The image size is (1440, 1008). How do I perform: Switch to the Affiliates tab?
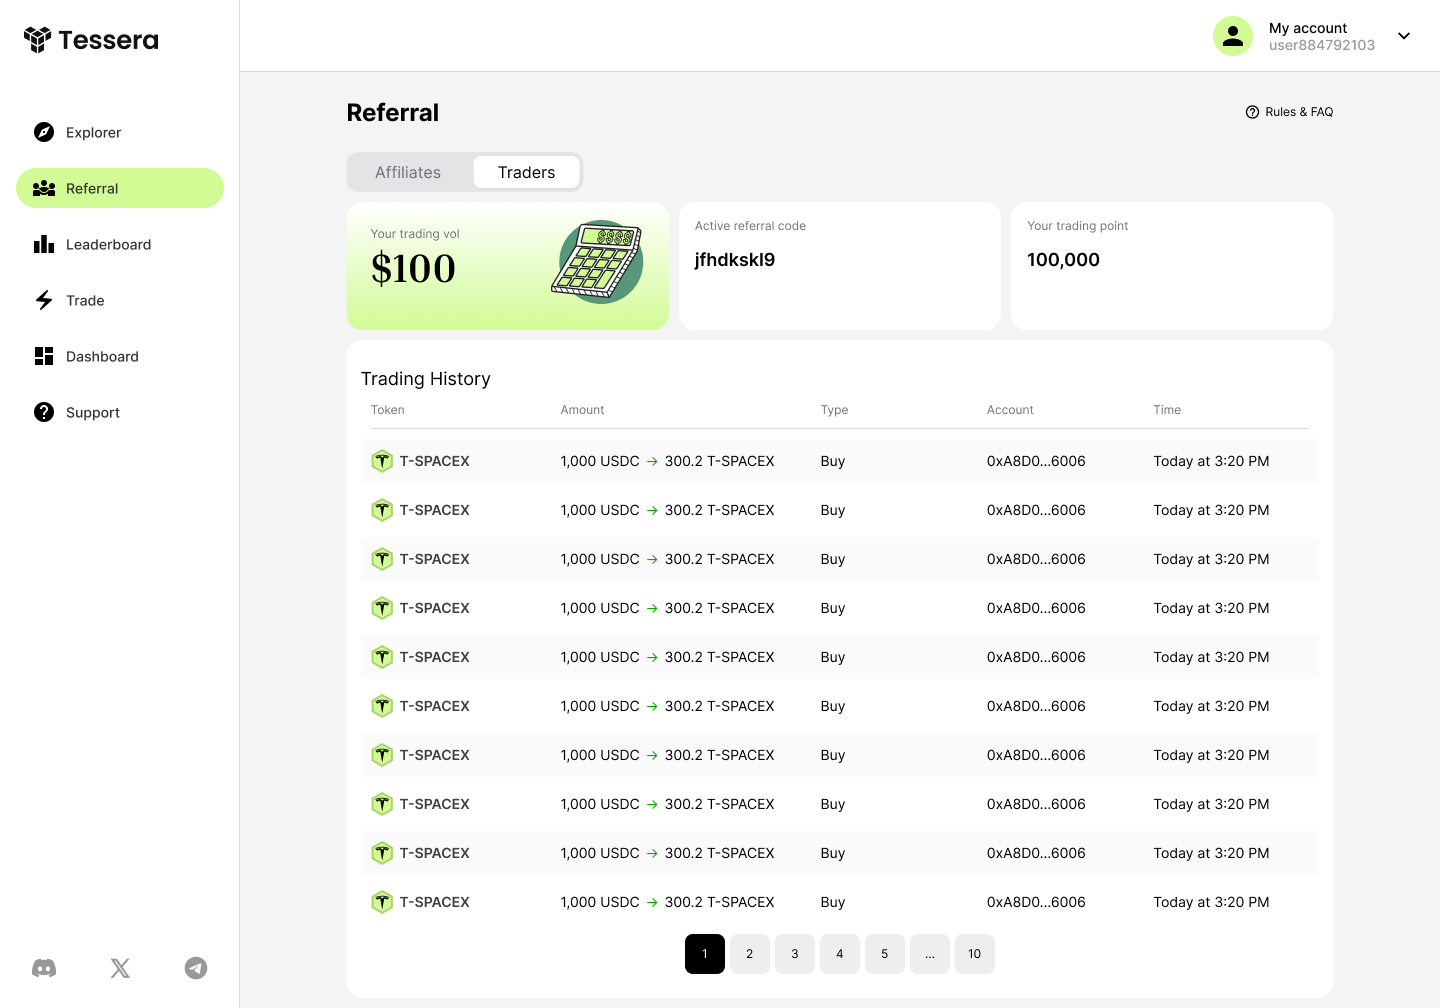(408, 172)
